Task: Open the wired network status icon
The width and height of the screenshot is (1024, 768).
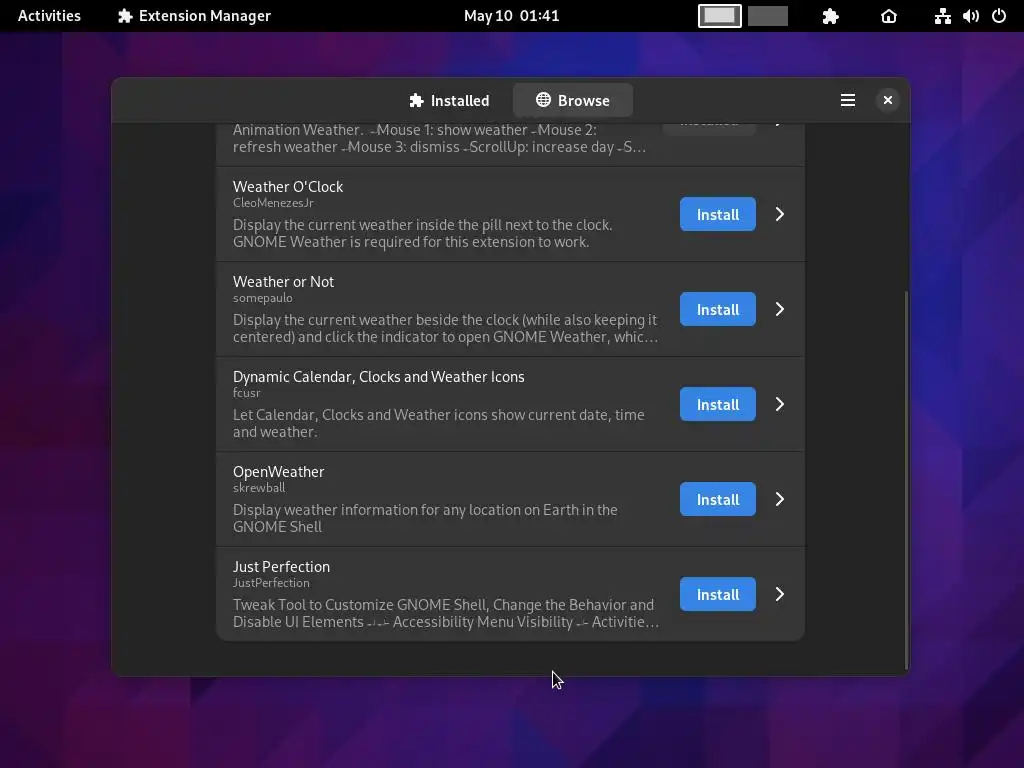Action: point(942,16)
